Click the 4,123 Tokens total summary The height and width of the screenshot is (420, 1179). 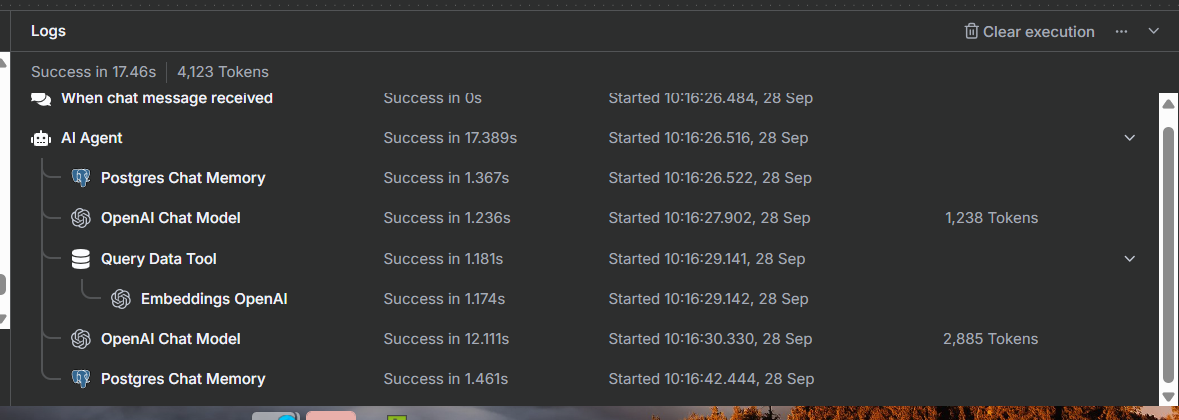click(x=223, y=72)
